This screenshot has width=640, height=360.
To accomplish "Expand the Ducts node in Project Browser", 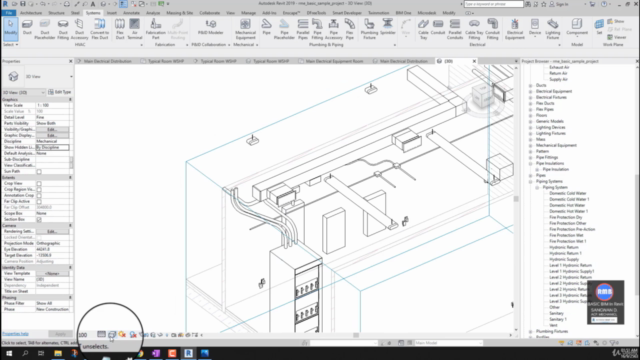I will pyautogui.click(x=531, y=85).
